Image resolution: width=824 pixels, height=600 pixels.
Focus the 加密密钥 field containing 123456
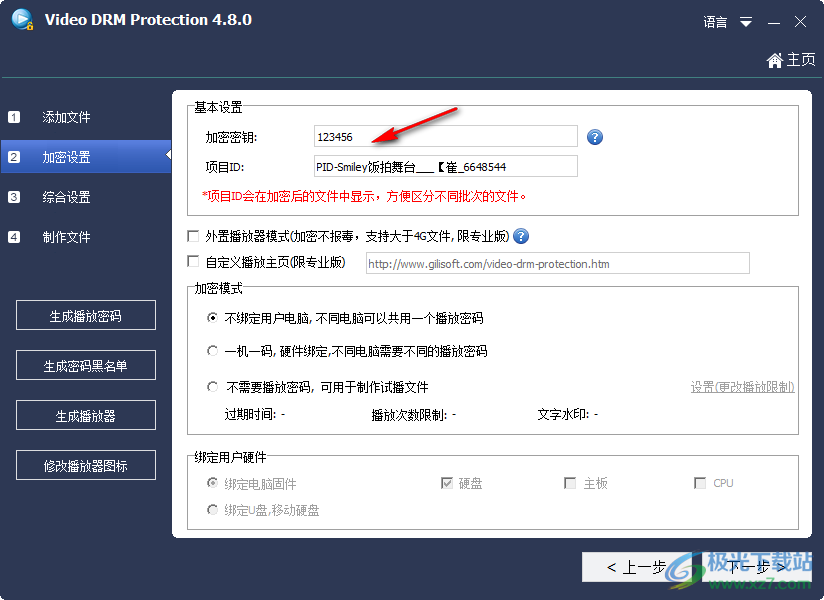click(446, 137)
